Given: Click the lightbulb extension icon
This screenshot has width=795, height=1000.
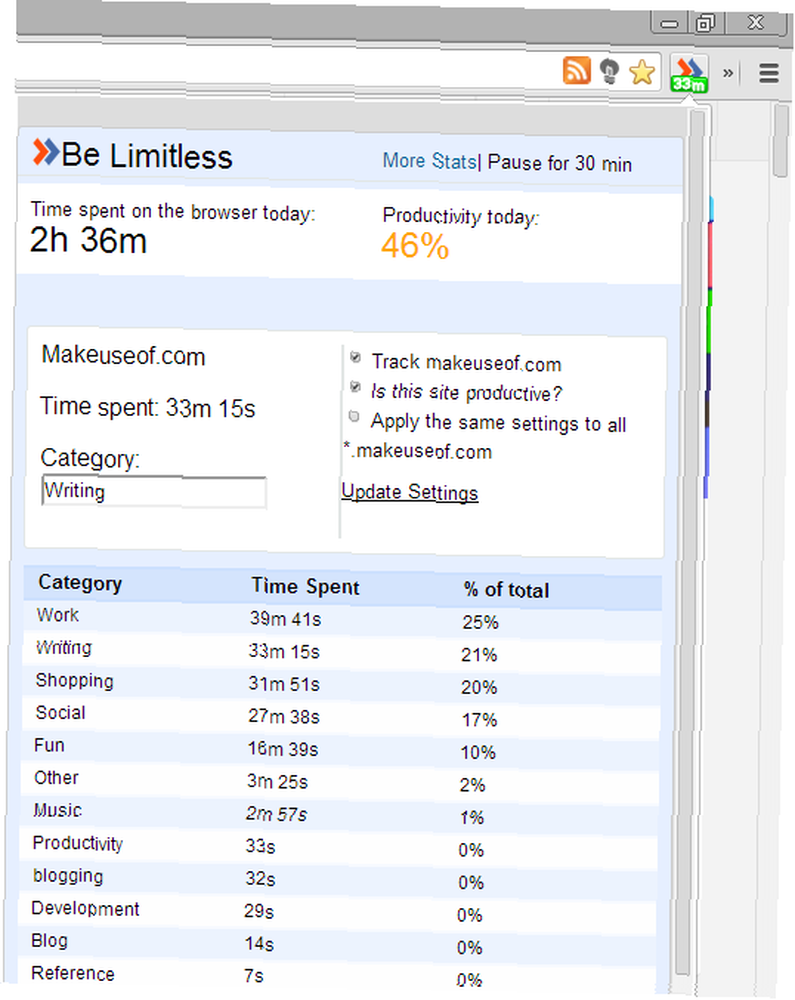Looking at the screenshot, I should (609, 71).
